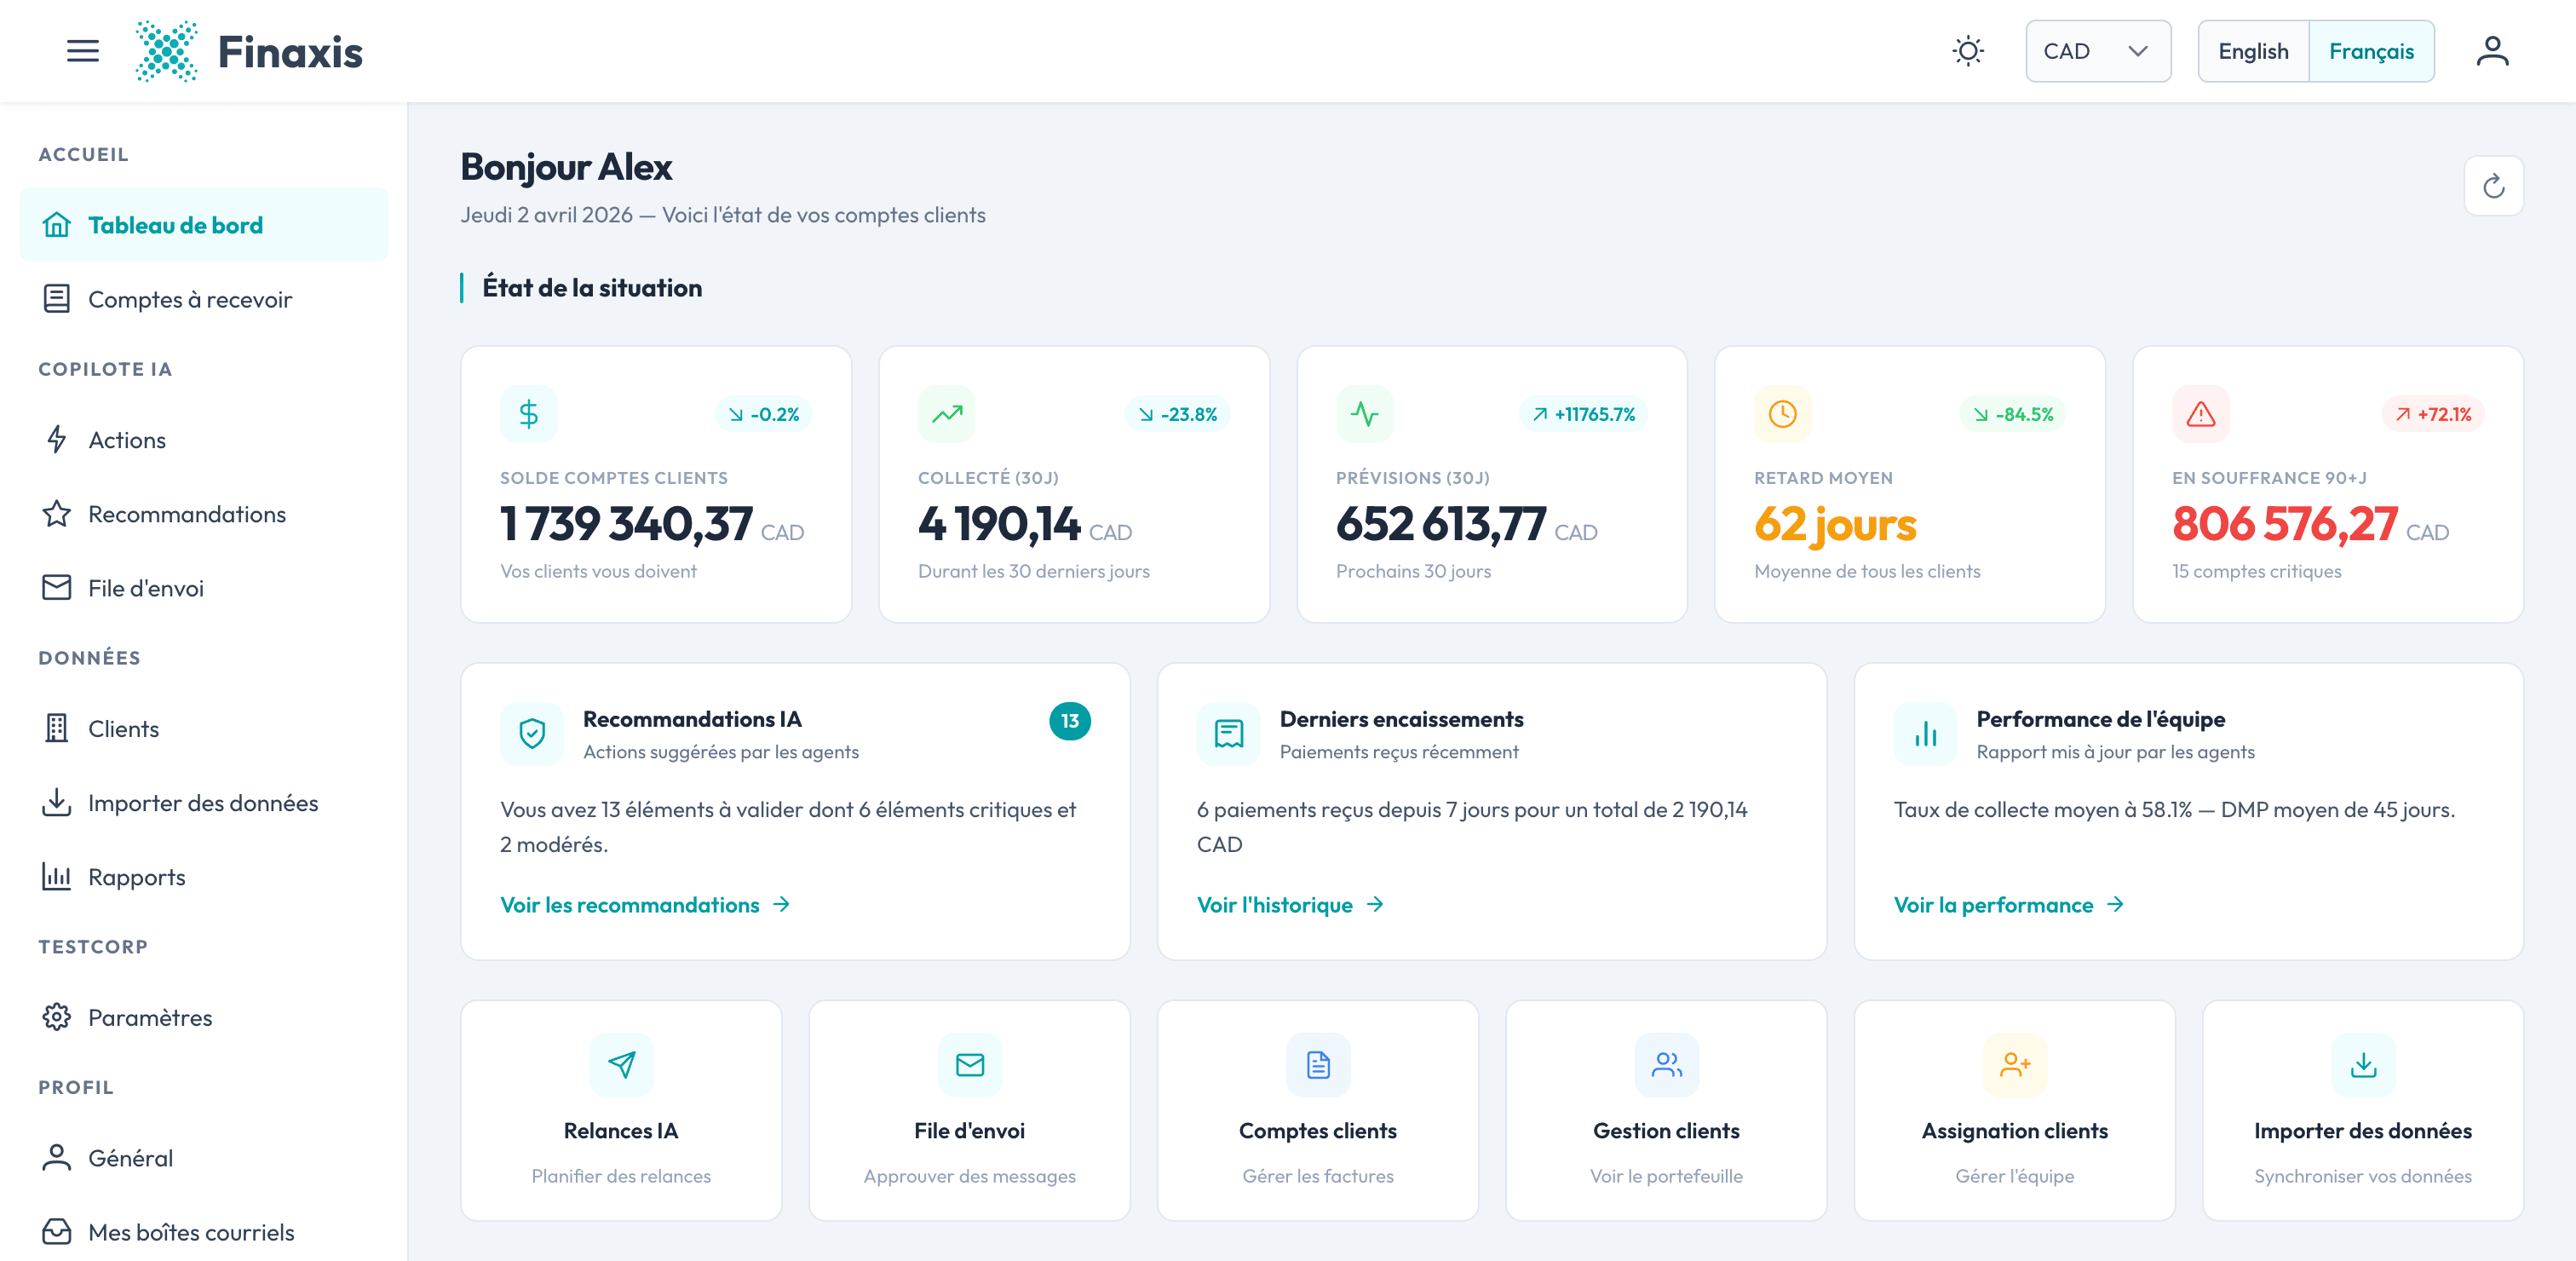
Task: Open Actions under Copilote IA
Action: 204,440
